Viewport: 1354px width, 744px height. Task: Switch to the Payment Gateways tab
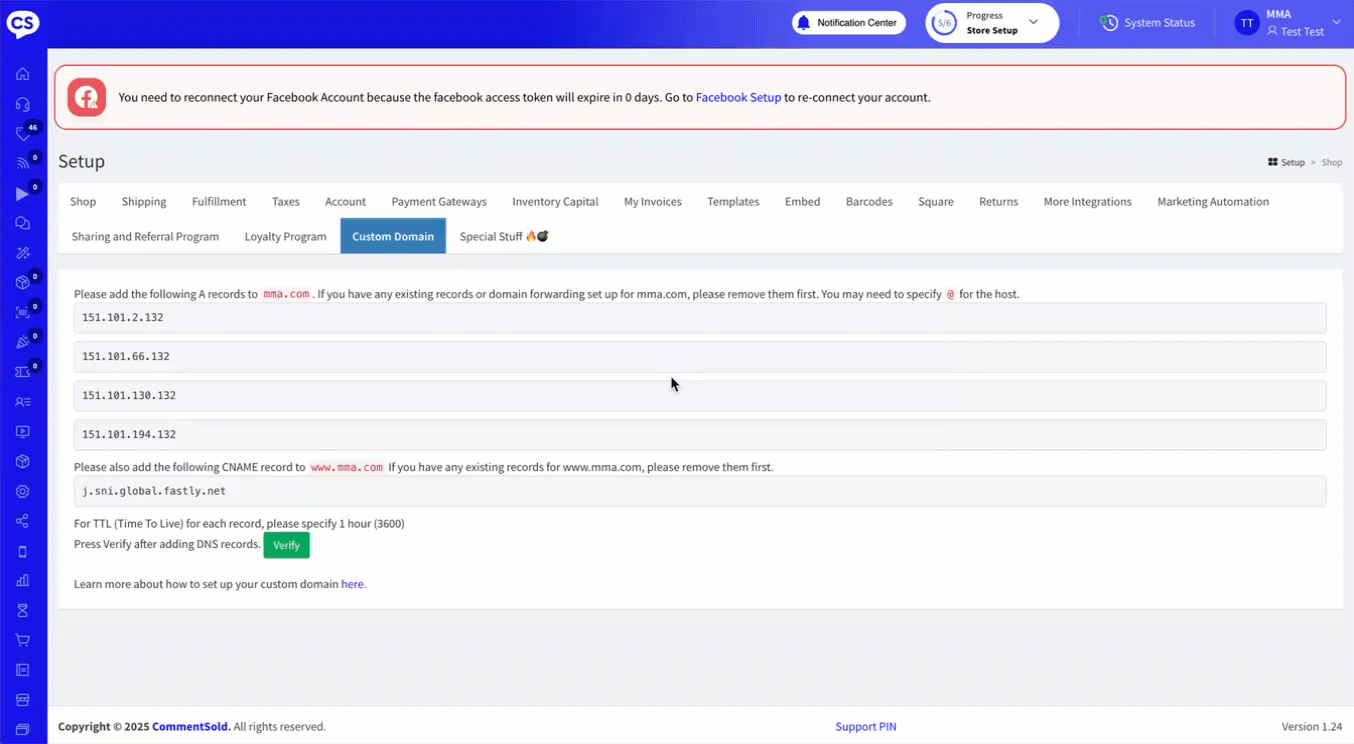tap(439, 202)
